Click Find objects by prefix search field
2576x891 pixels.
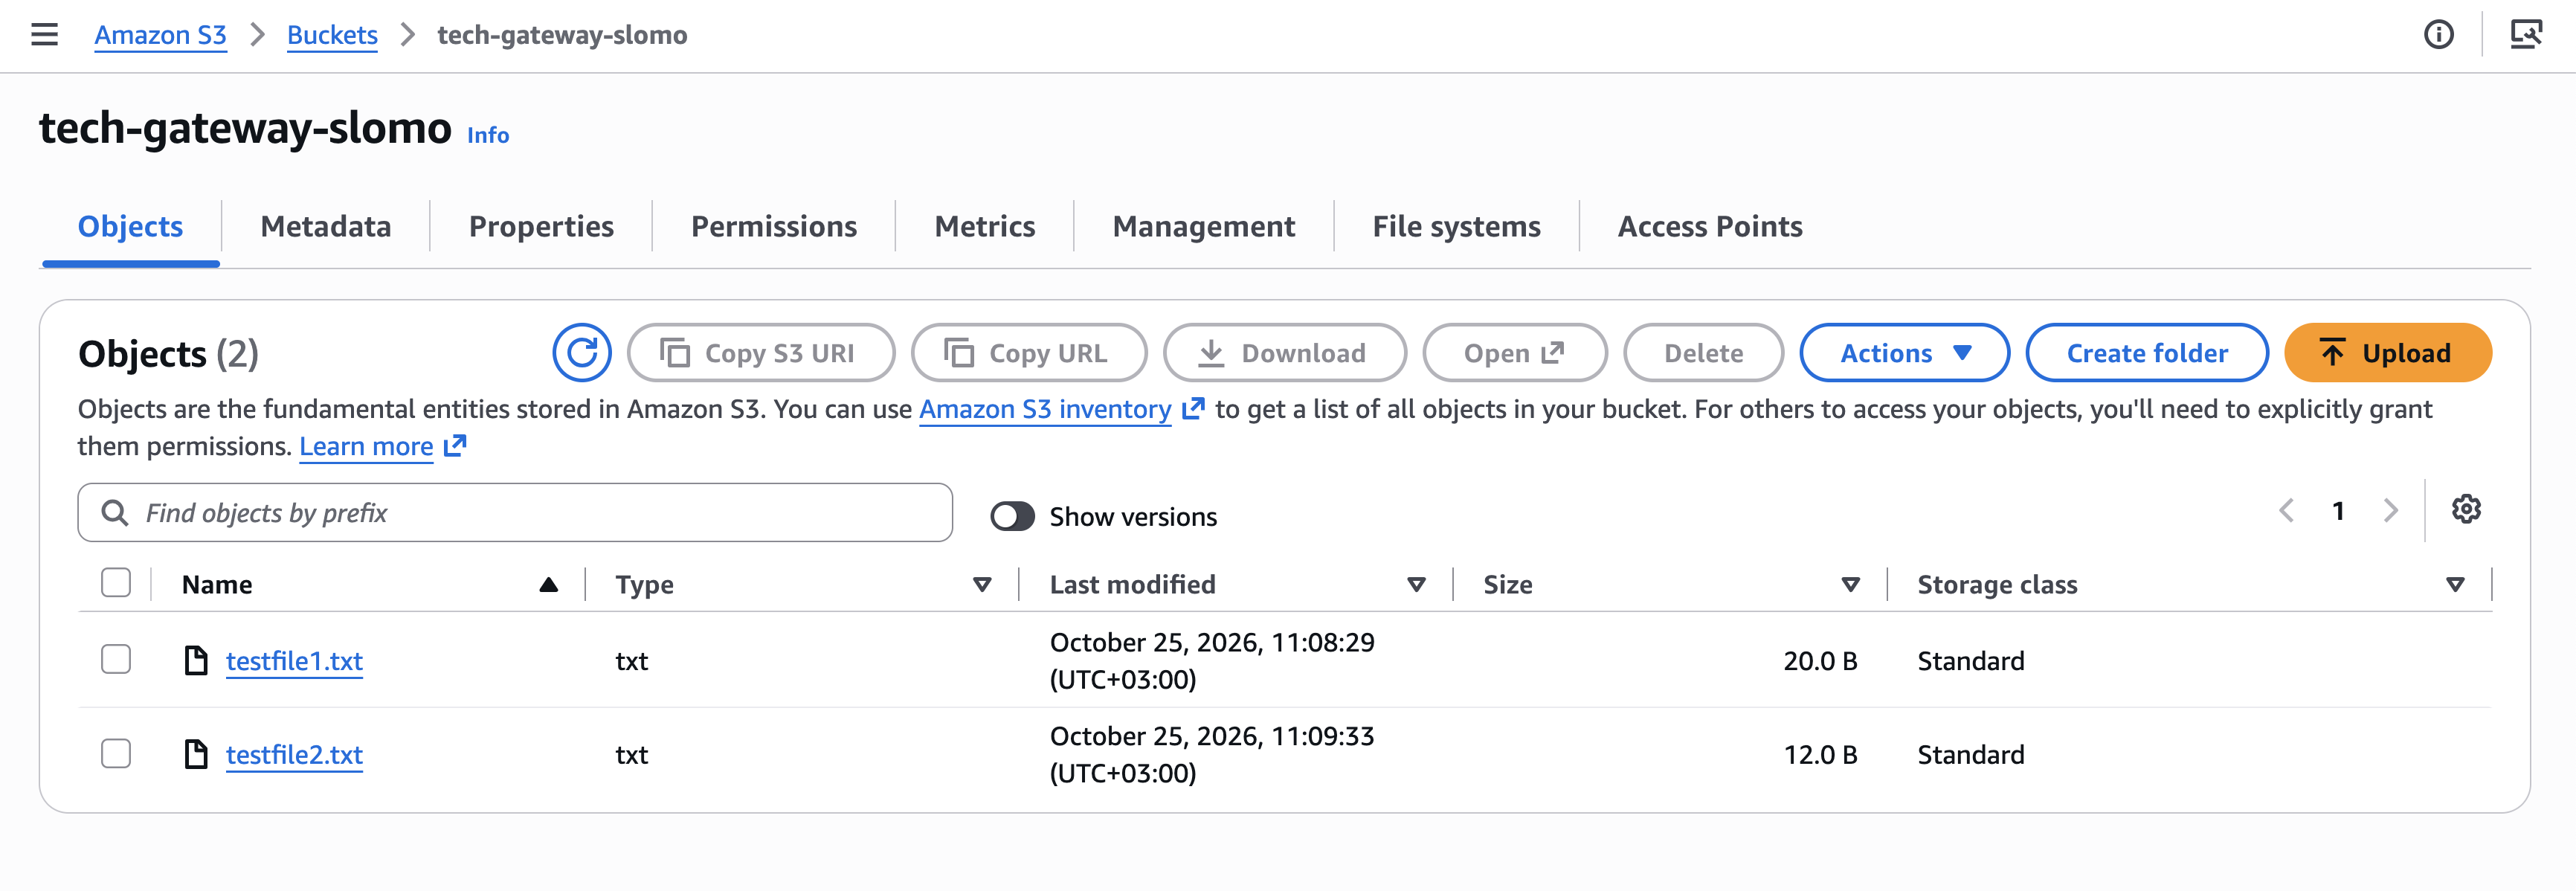coord(515,513)
